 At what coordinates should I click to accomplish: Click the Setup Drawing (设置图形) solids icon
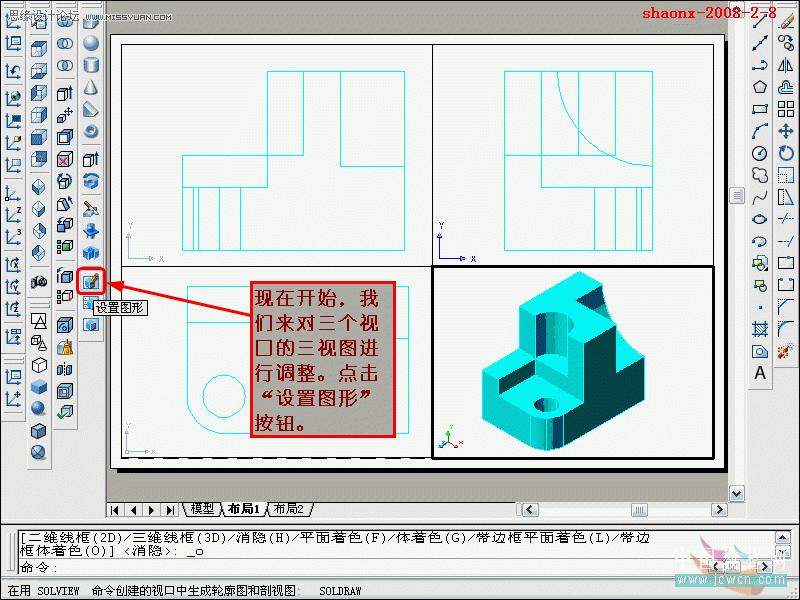pos(91,282)
